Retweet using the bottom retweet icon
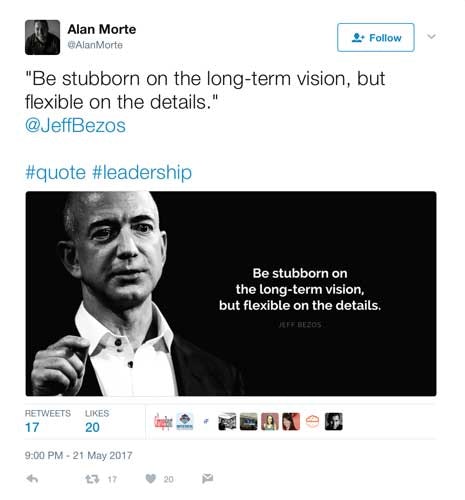The image size is (465, 500). tap(92, 479)
